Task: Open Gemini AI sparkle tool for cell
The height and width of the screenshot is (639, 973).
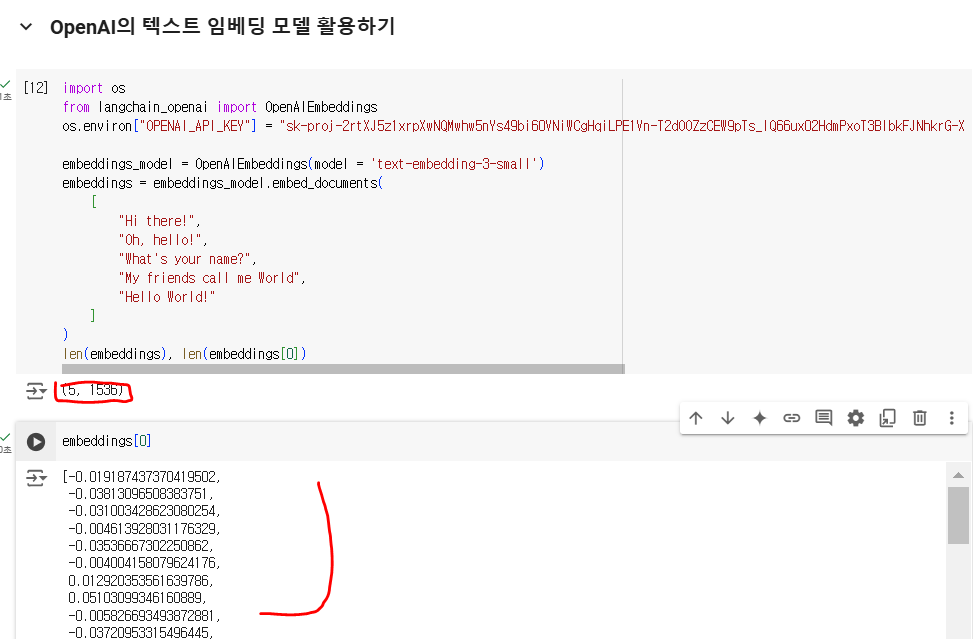Action: tap(760, 418)
